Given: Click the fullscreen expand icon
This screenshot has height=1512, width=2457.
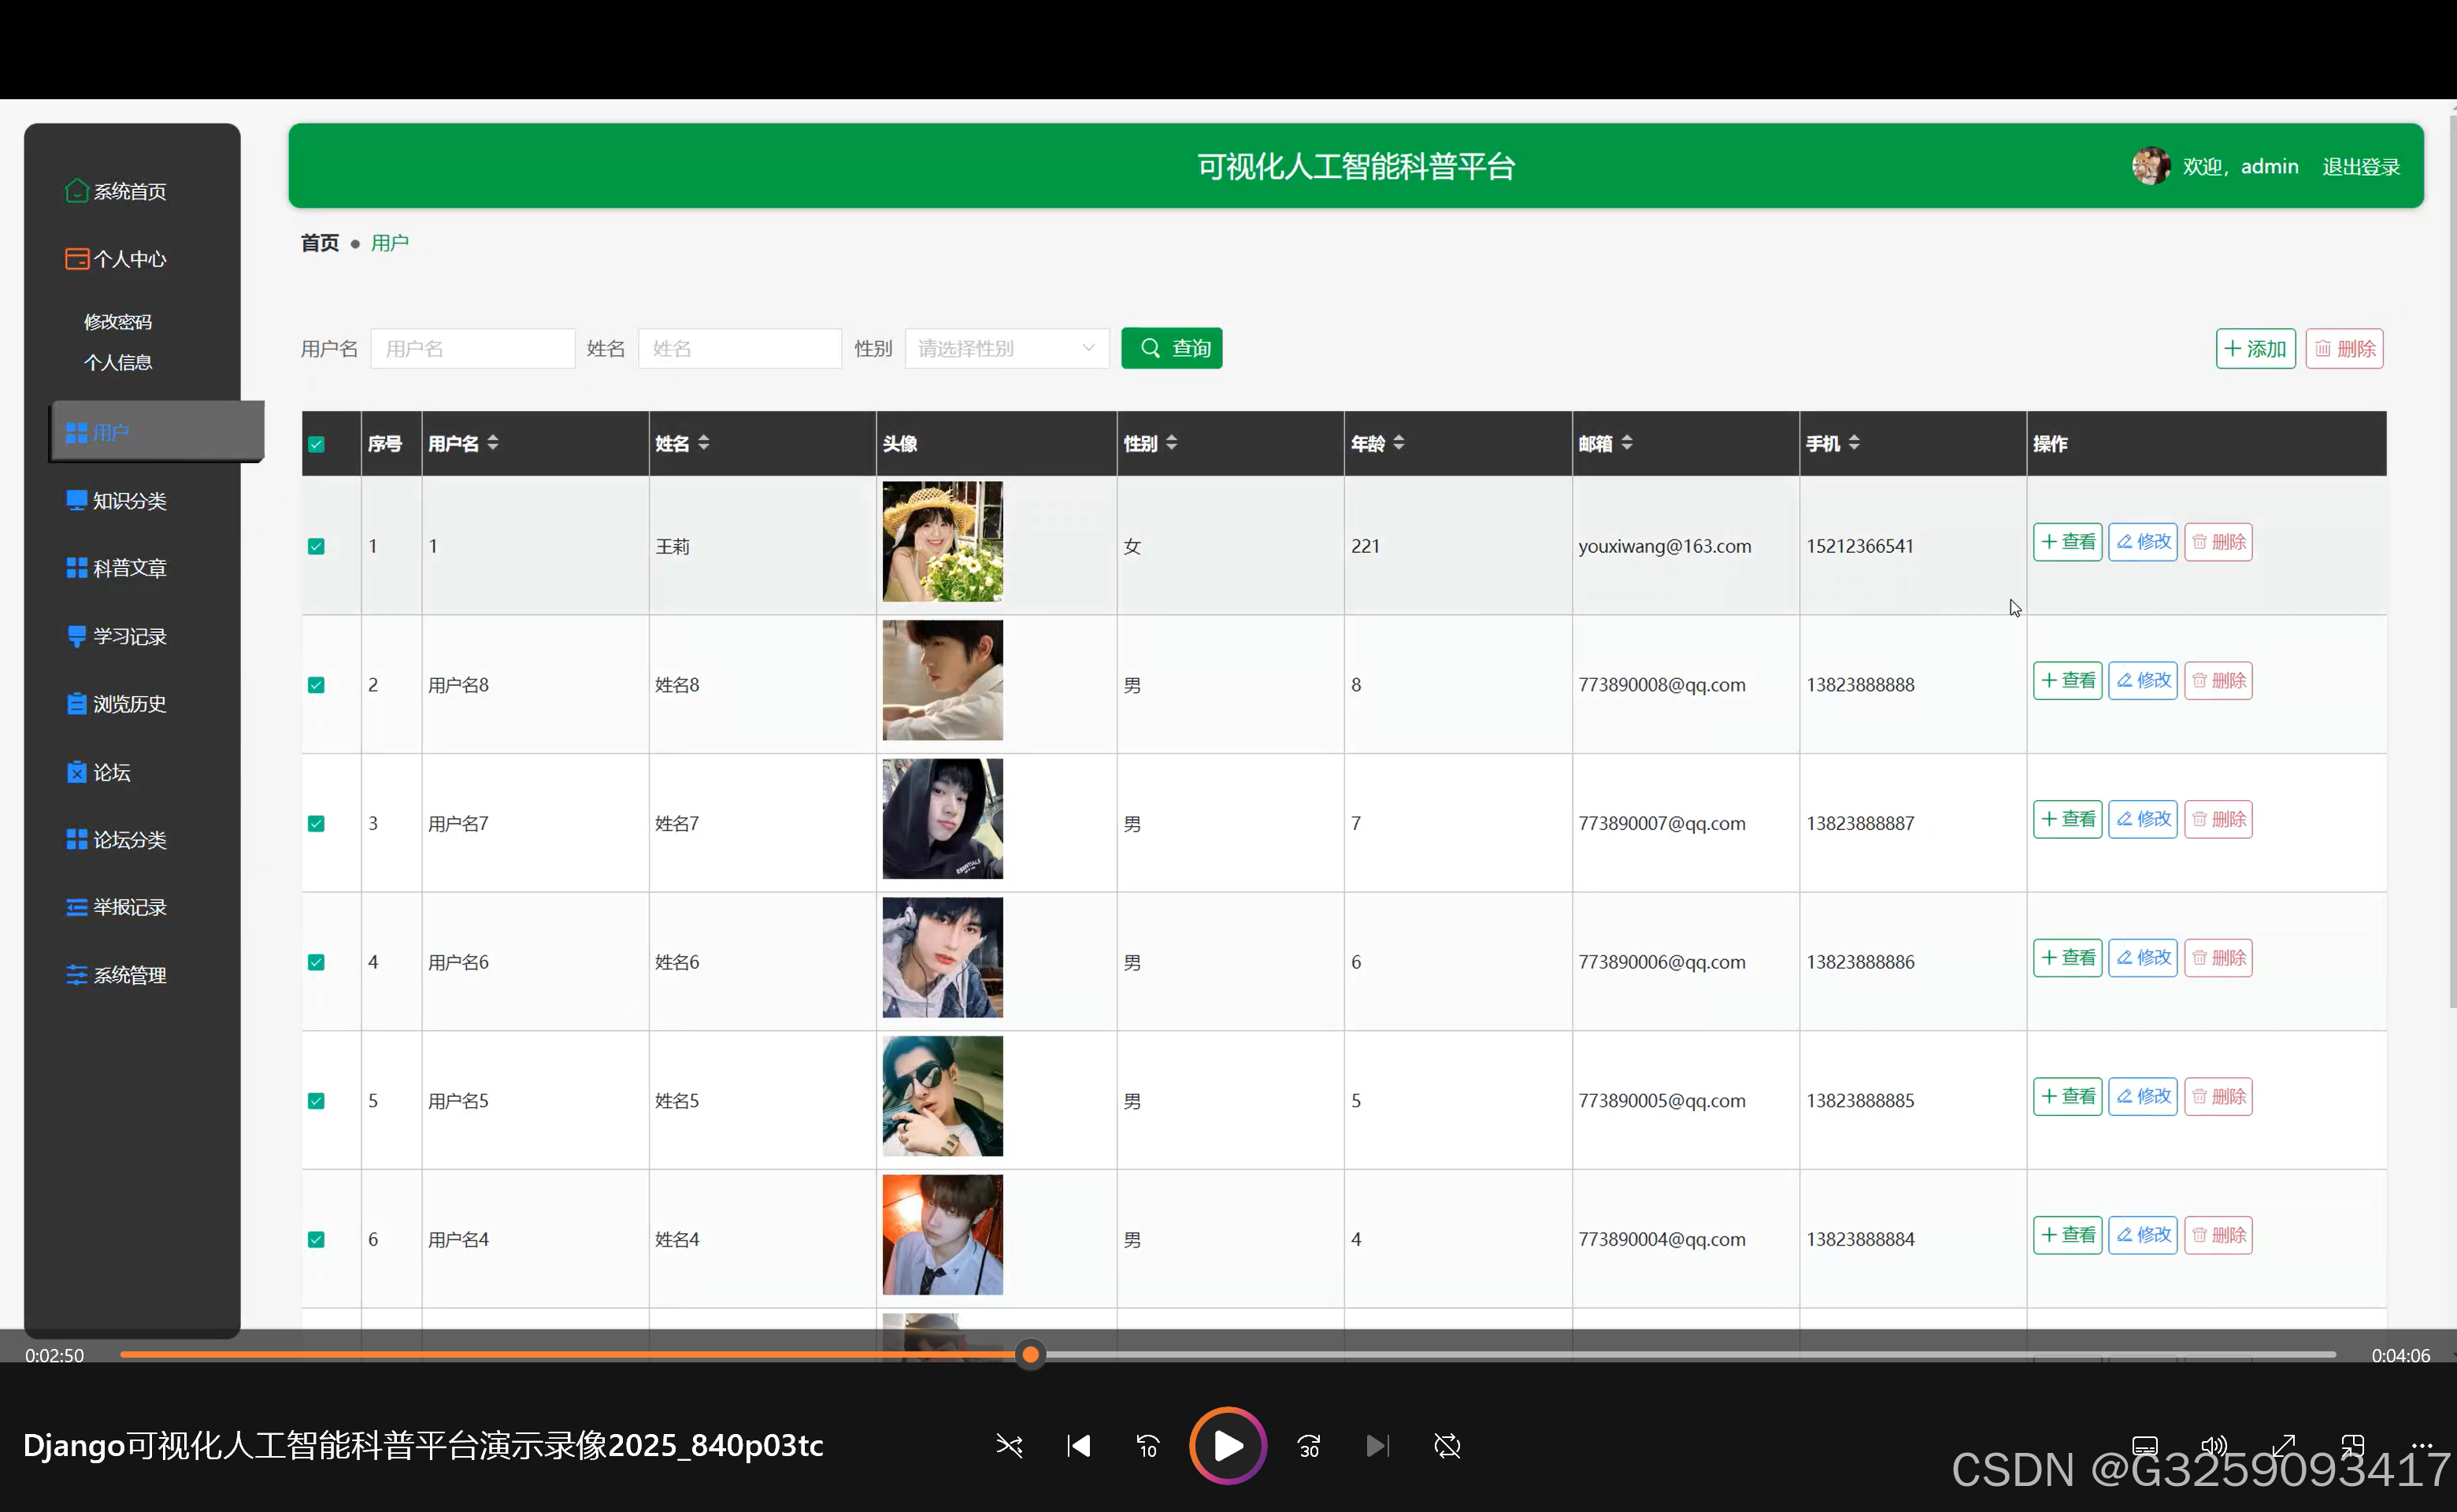Looking at the screenshot, I should [2283, 1446].
